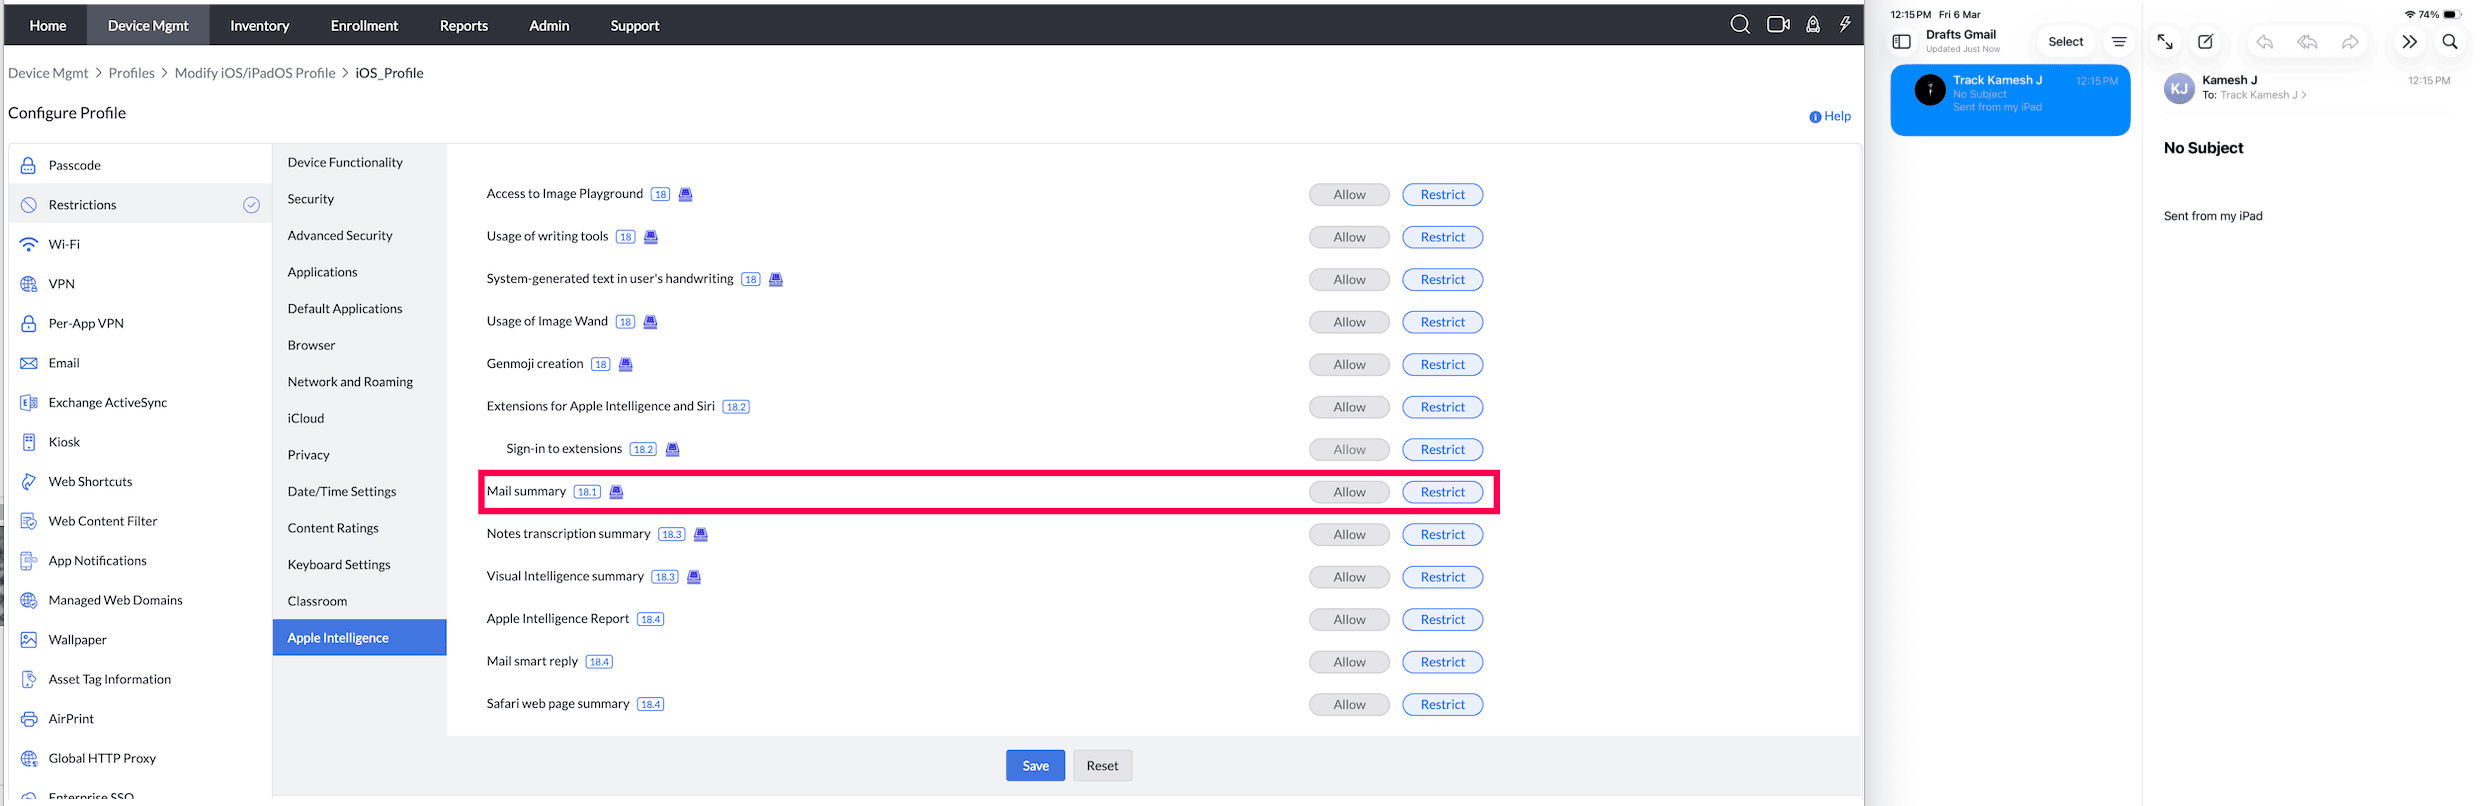The image size is (2482, 806).
Task: Click the Web Shortcuts sidebar icon
Action: tap(29, 482)
